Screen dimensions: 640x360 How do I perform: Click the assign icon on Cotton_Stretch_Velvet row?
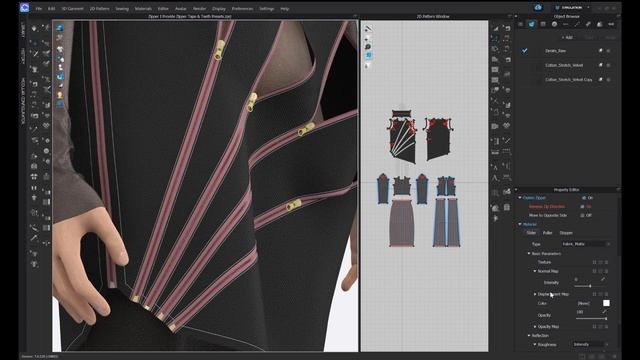coord(600,65)
